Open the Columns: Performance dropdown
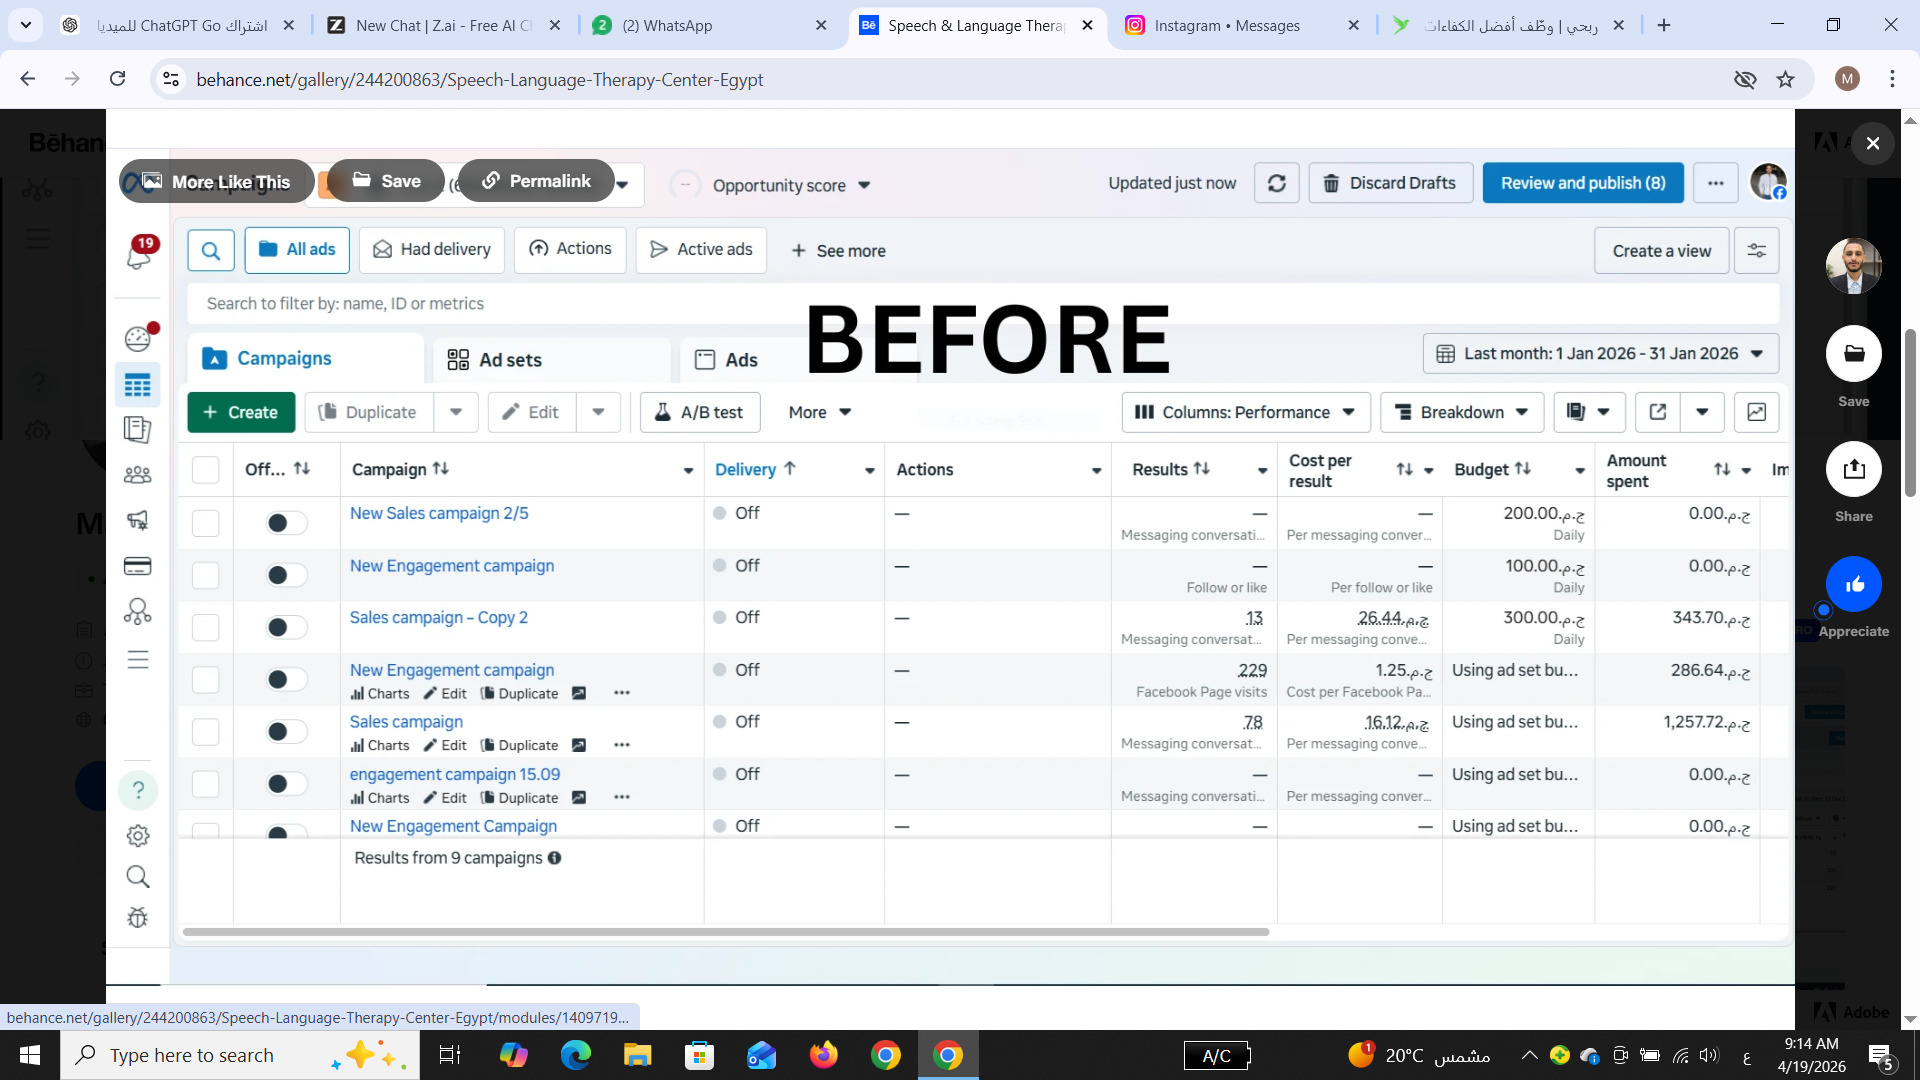The height and width of the screenshot is (1080, 1920). coord(1245,412)
